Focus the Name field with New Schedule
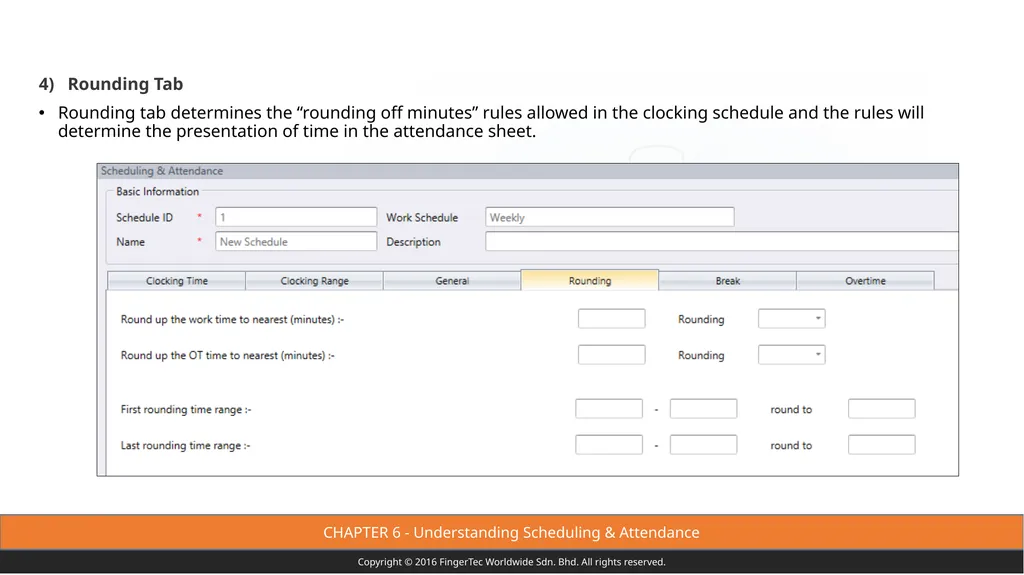 (x=296, y=241)
